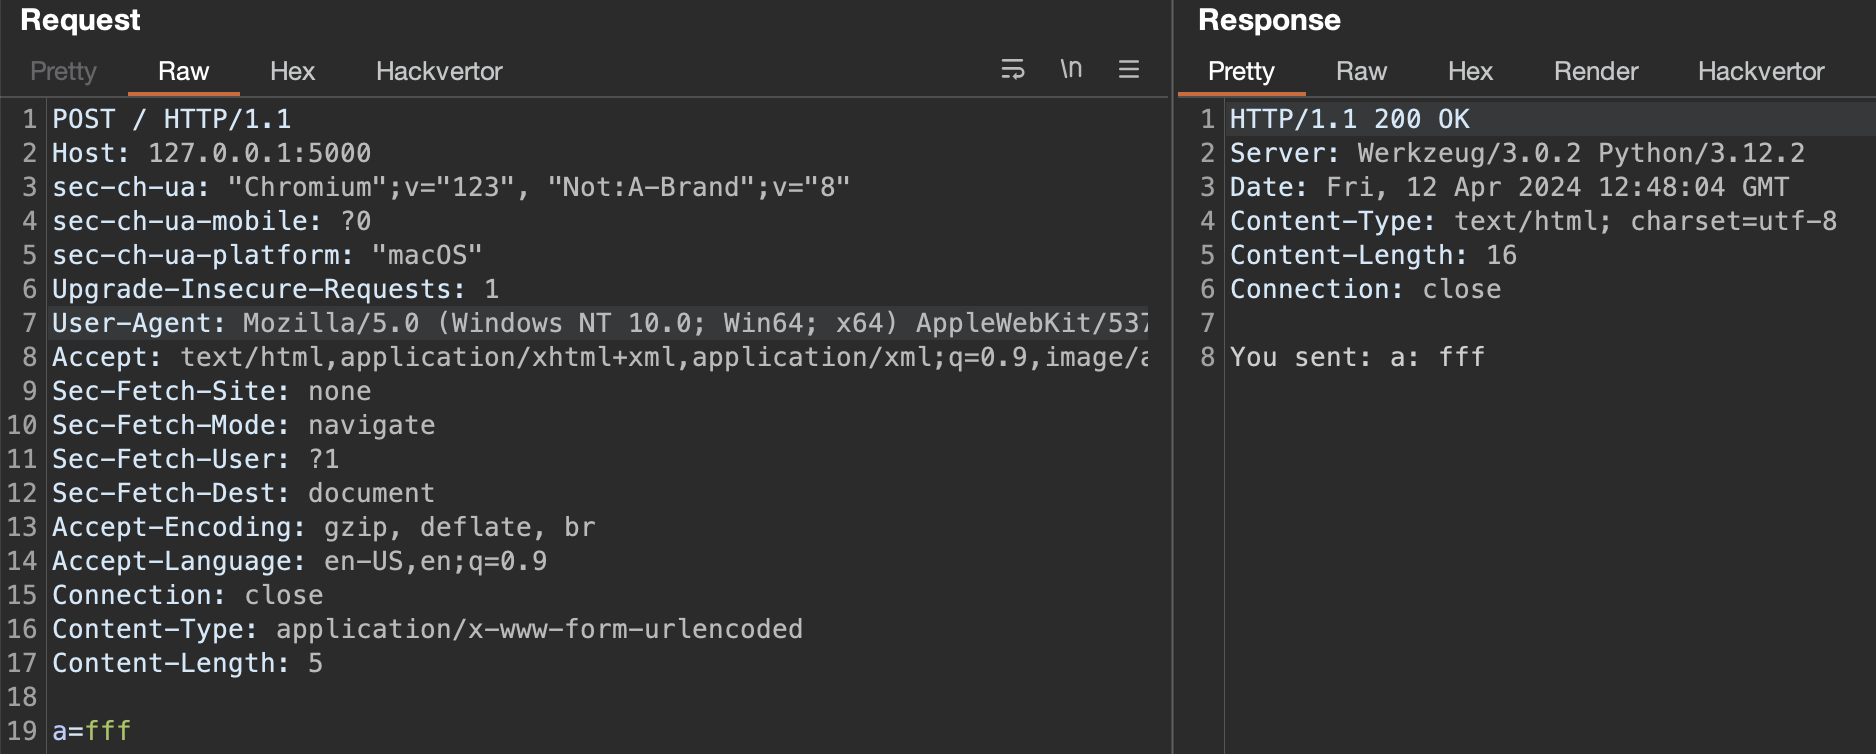Select the Response Pretty tab
Viewport: 1876px width, 754px height.
click(x=1241, y=71)
